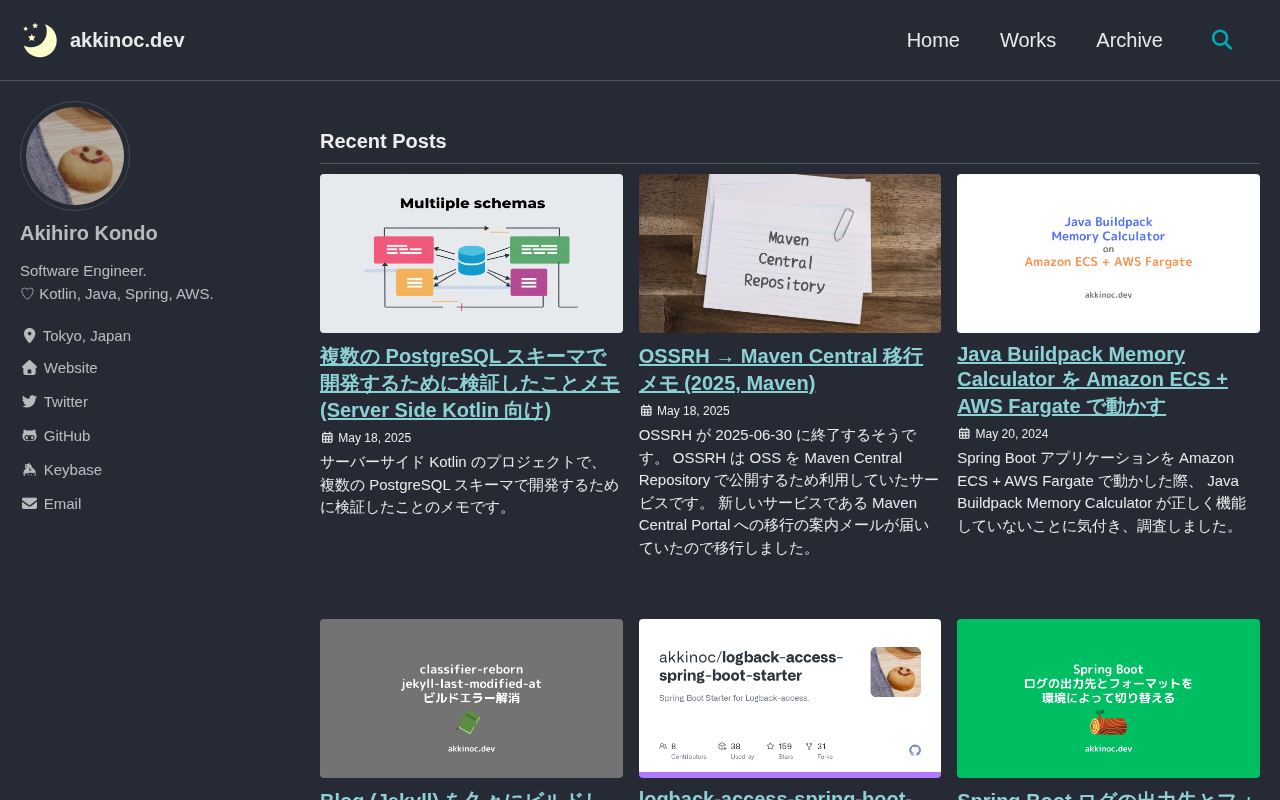Click the profile avatar photo
The image size is (1280, 800).
[x=75, y=156]
